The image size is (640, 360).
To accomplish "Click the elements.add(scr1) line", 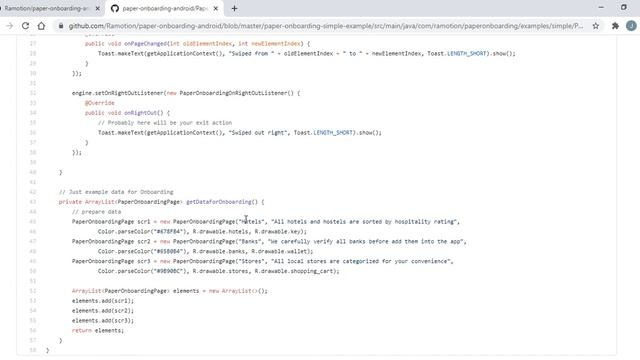I will click(103, 301).
